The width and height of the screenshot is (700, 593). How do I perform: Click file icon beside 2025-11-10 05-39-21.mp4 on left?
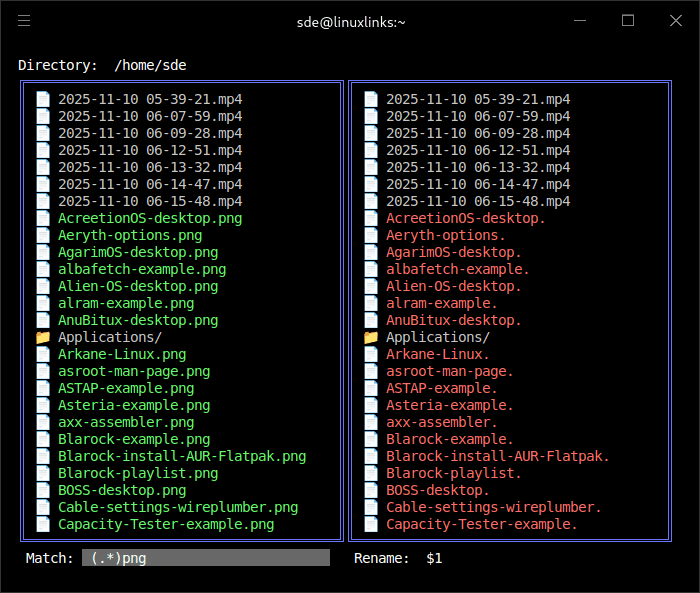pyautogui.click(x=42, y=99)
